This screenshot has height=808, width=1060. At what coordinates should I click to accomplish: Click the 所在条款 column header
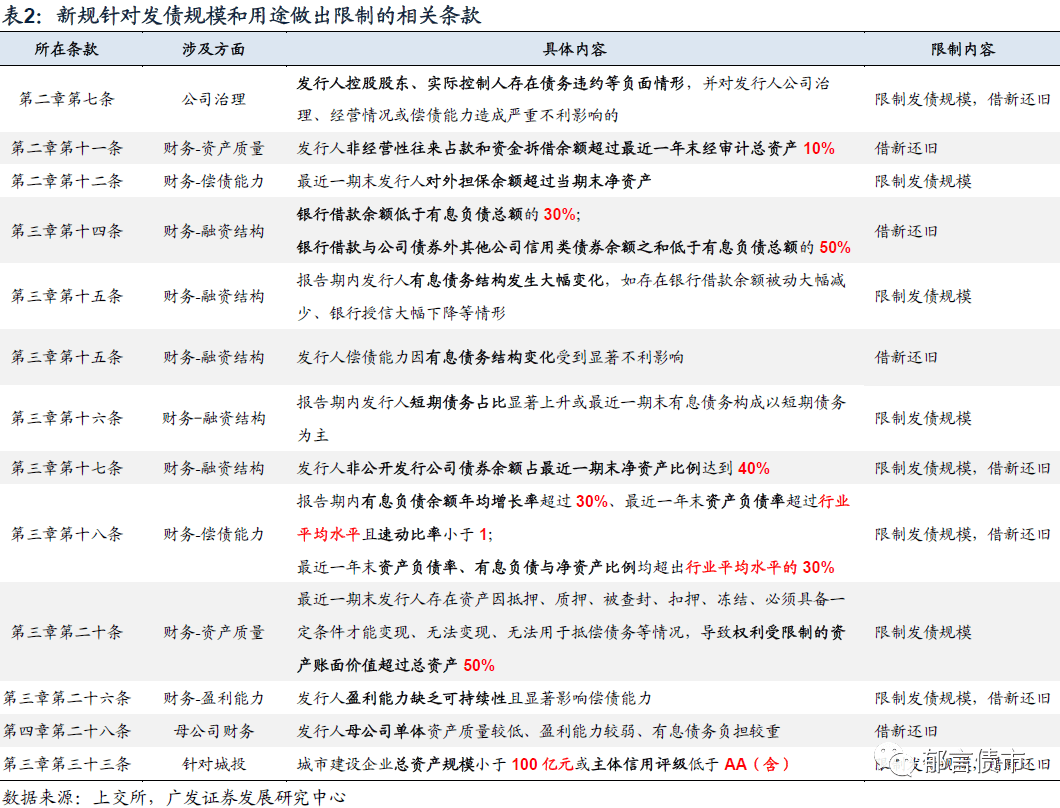(66, 49)
